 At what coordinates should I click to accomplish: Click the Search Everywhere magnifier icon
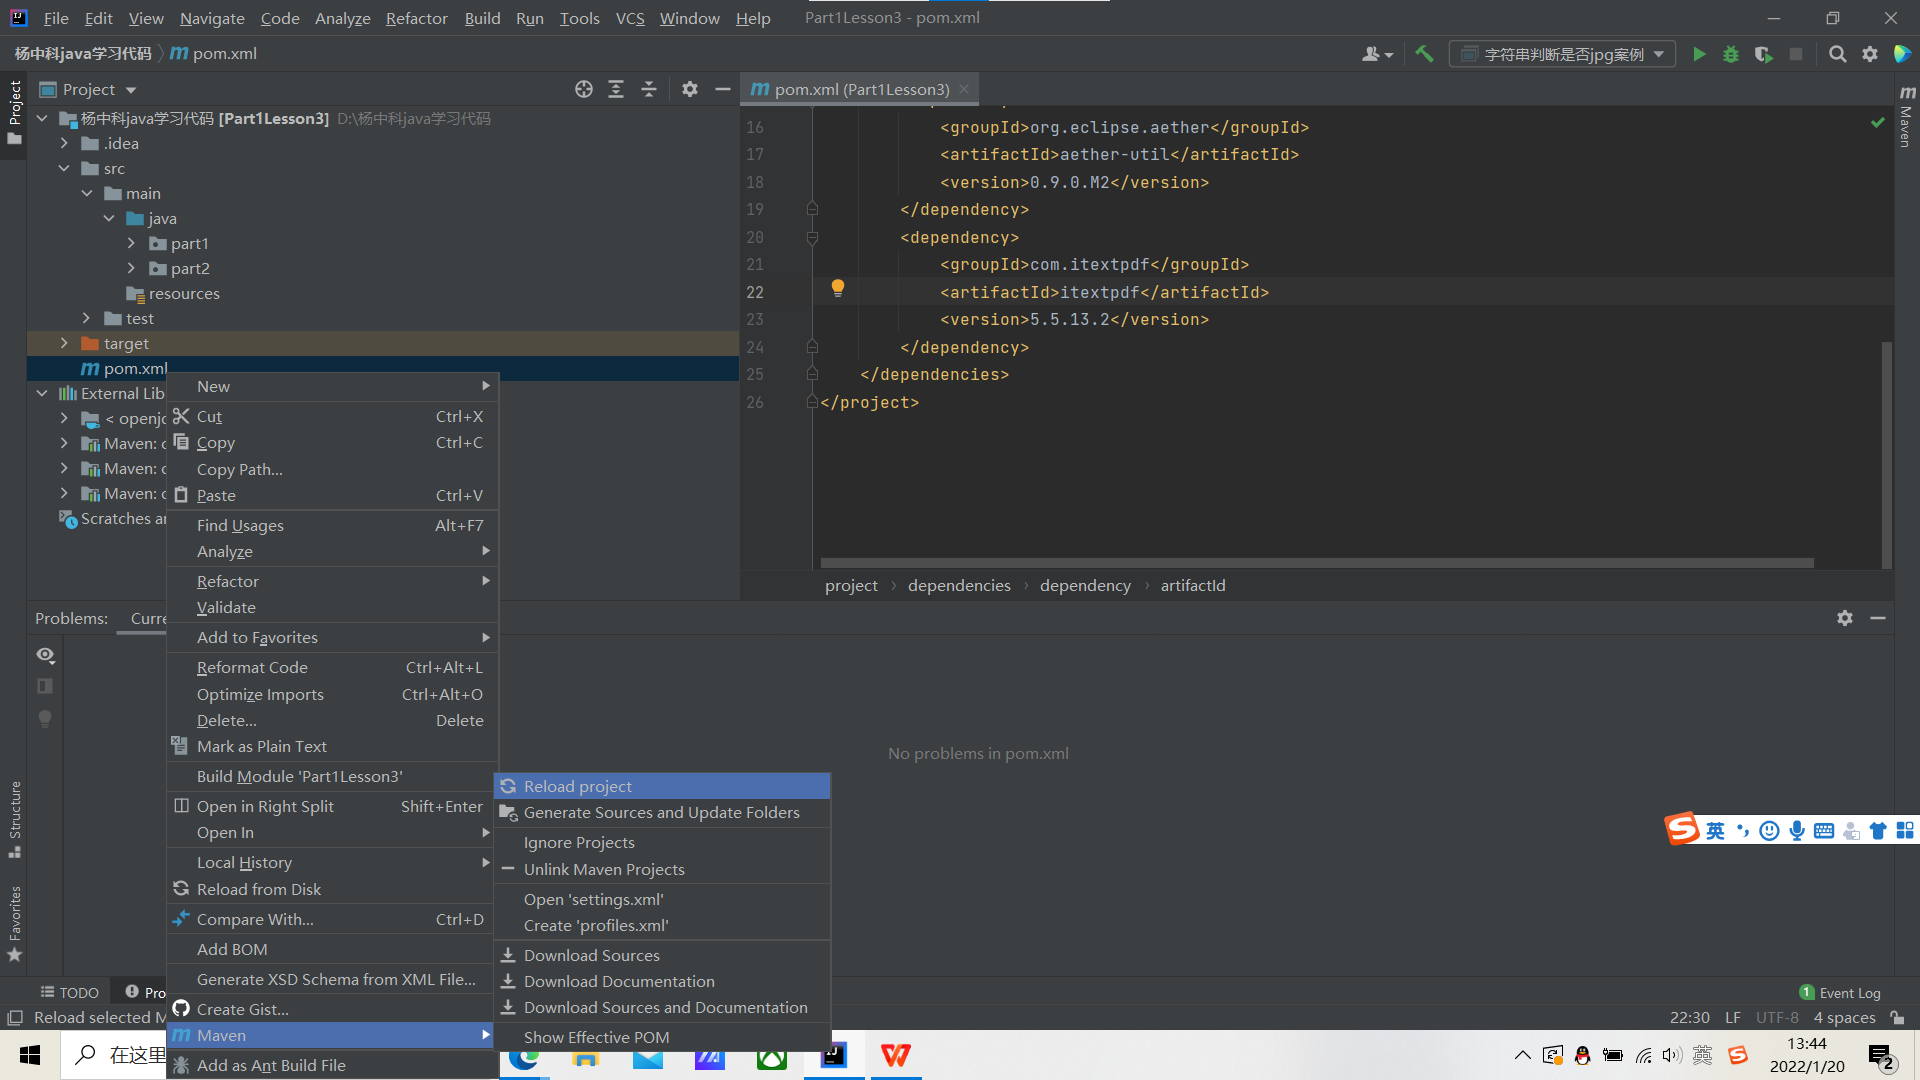1837,54
